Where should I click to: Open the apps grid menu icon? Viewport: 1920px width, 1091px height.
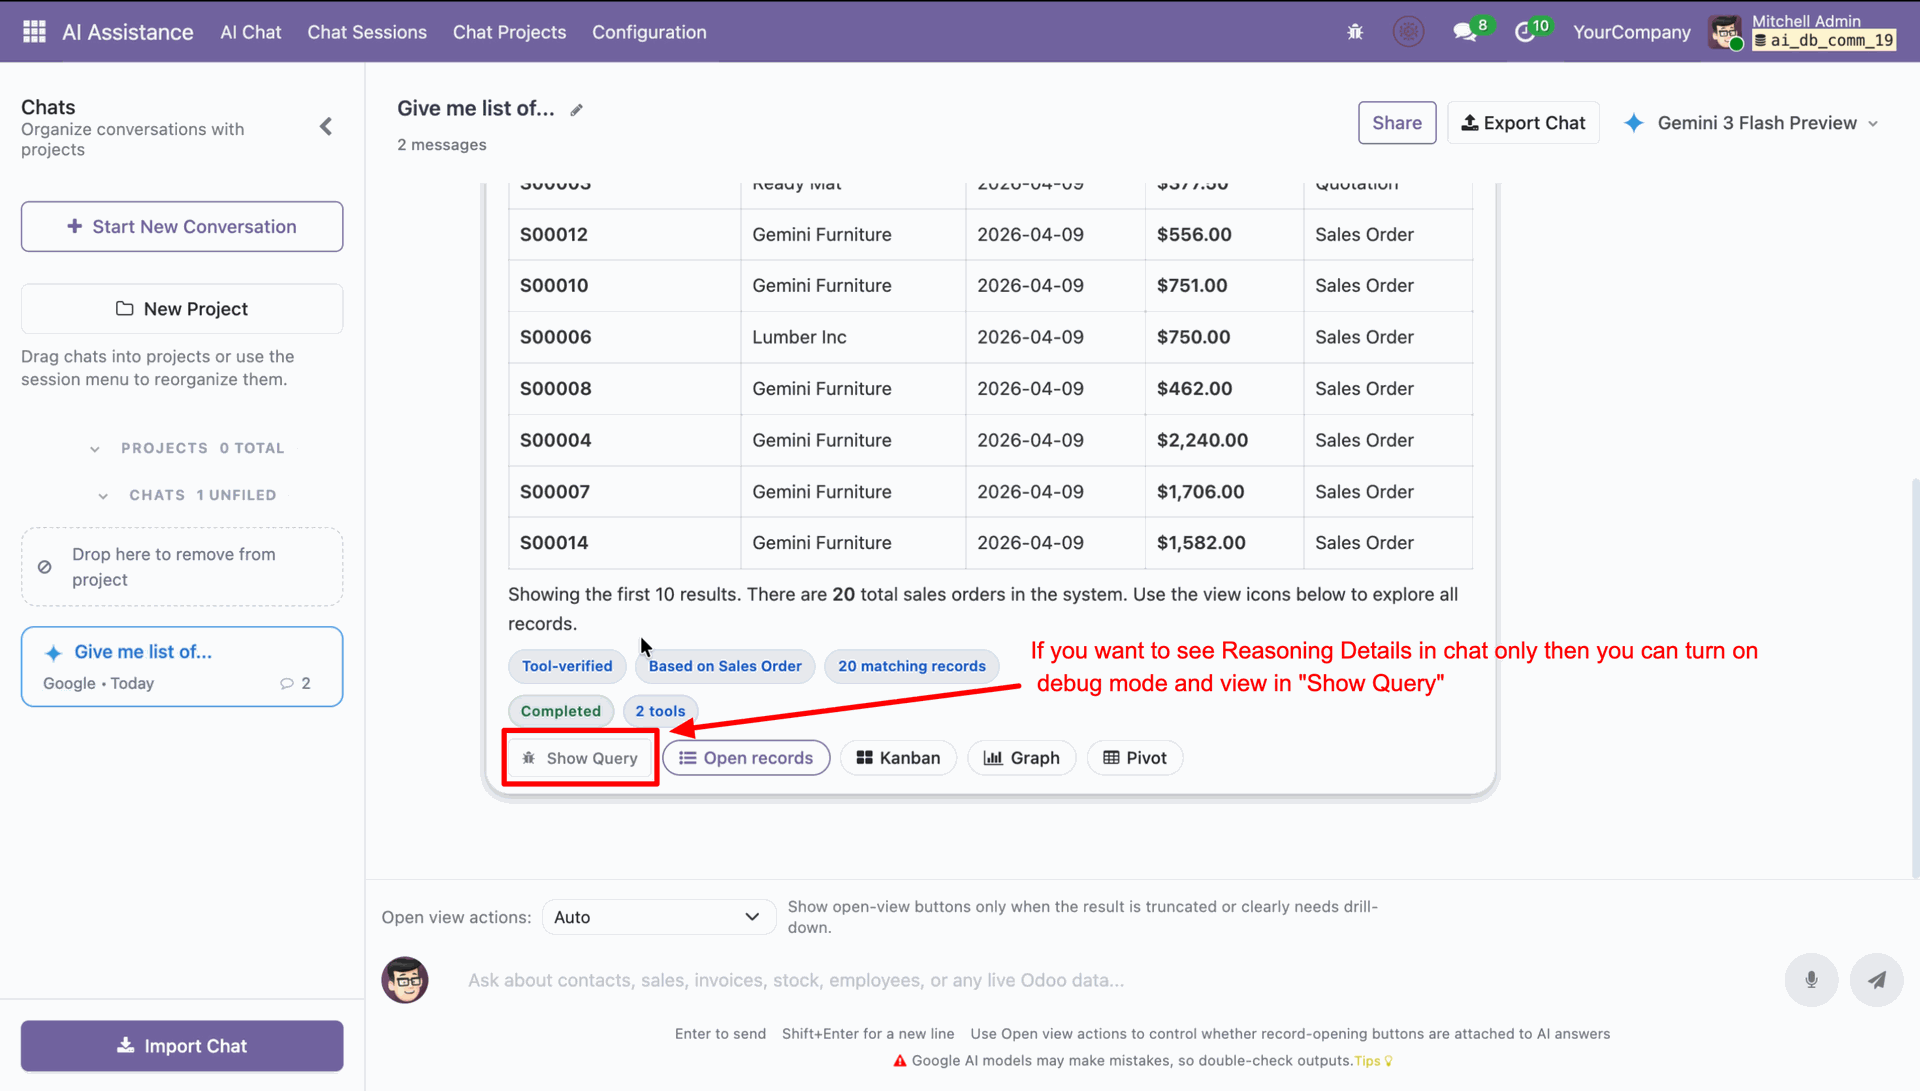coord(34,32)
